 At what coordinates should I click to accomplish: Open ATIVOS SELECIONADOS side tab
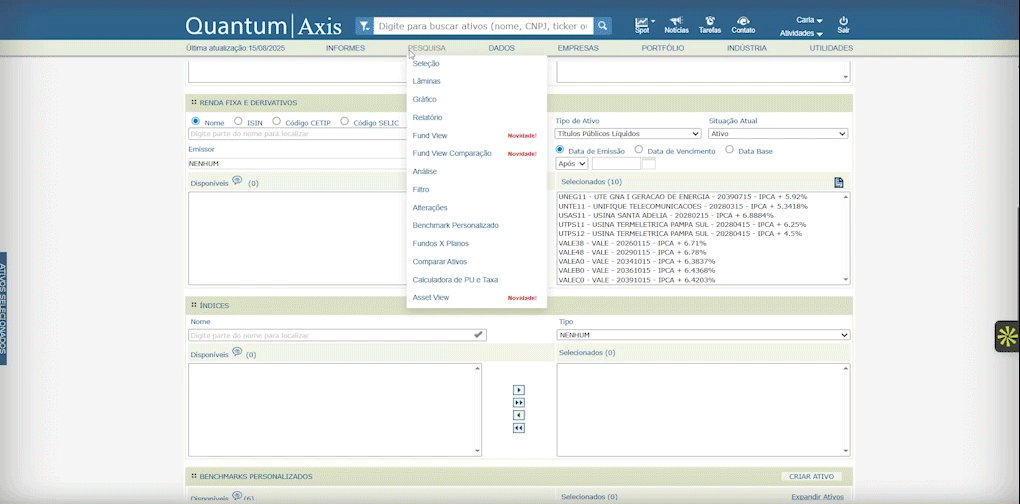[x=3, y=308]
